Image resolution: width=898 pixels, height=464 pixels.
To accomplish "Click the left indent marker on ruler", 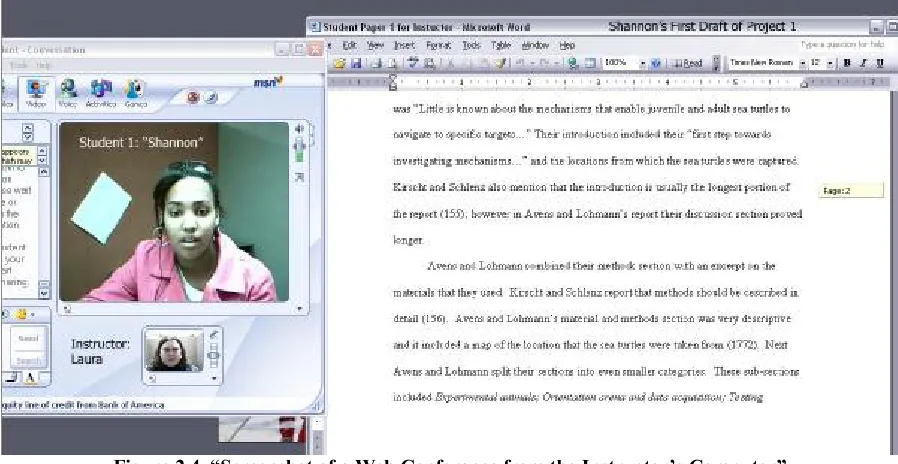I will point(393,84).
